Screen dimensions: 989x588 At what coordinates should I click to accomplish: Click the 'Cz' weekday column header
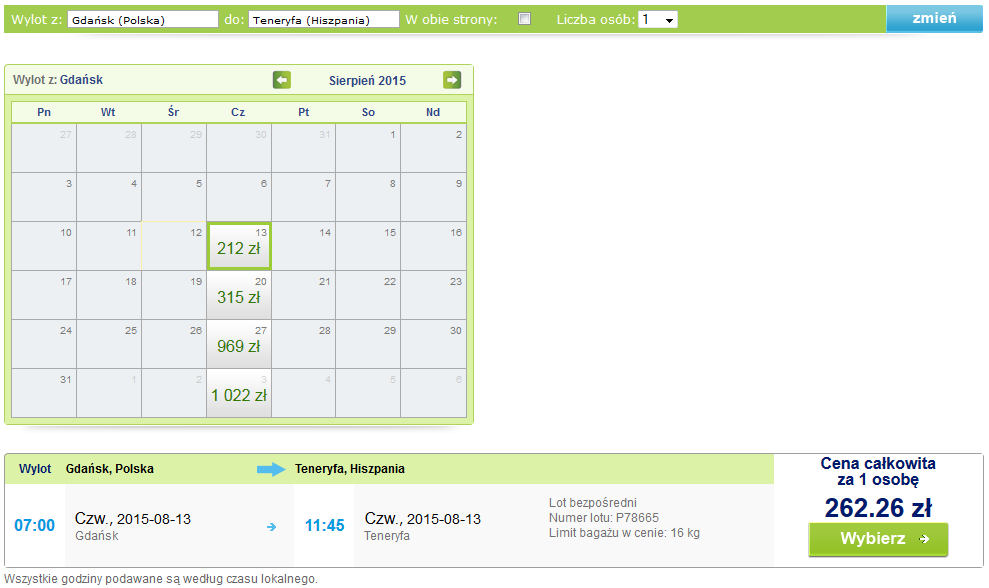[238, 112]
